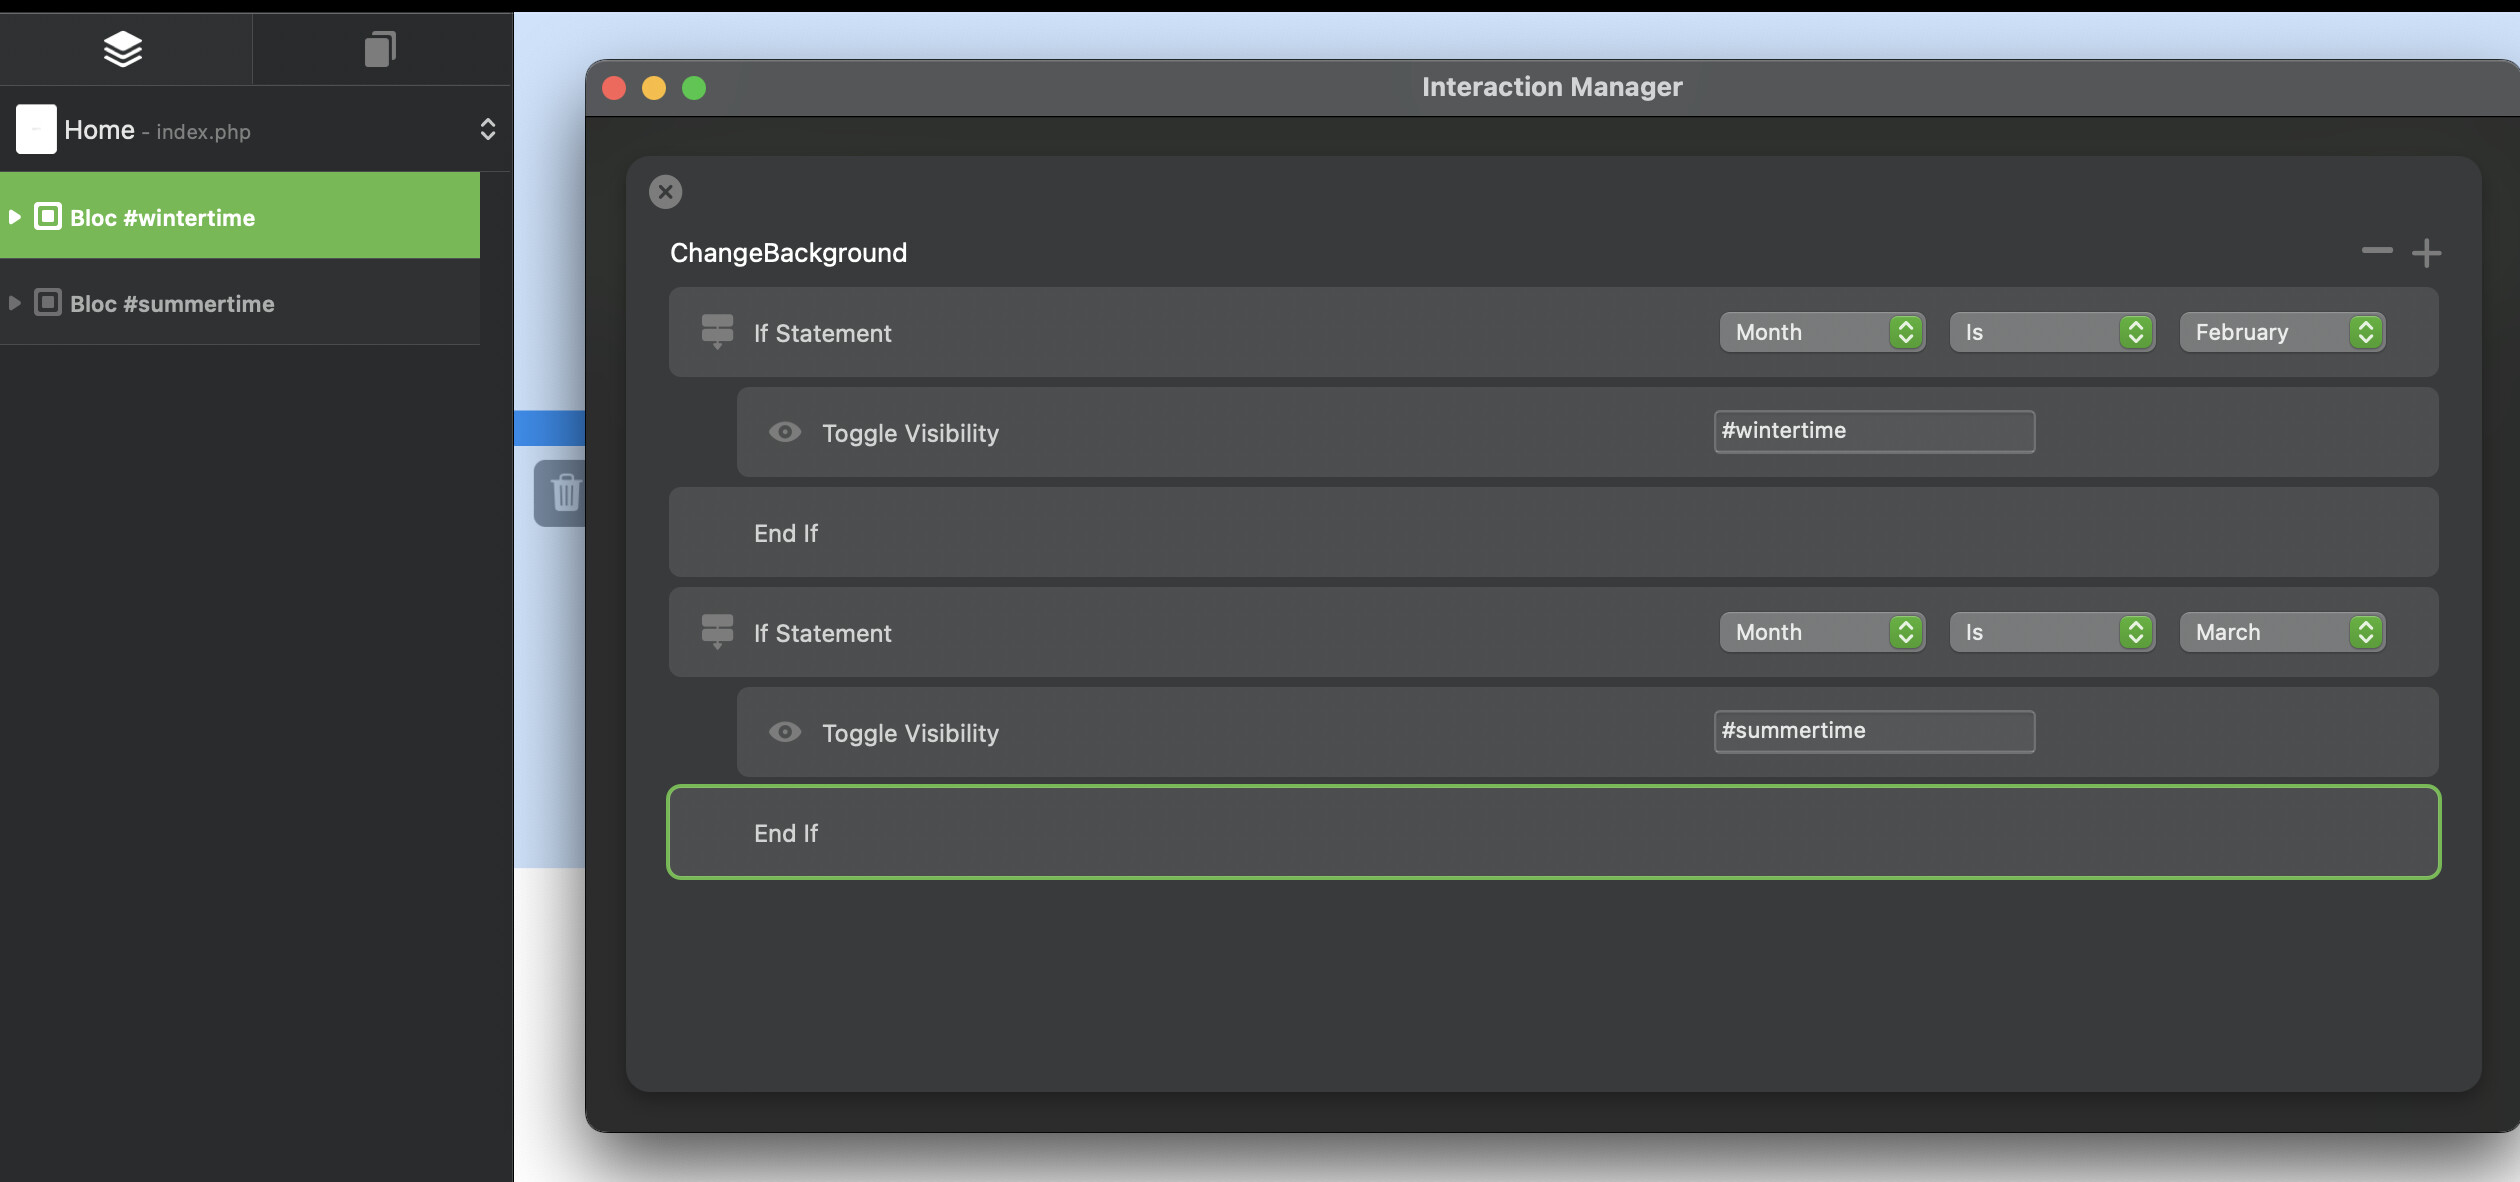Click the trash delete icon
The image size is (2520, 1182).
pos(565,492)
